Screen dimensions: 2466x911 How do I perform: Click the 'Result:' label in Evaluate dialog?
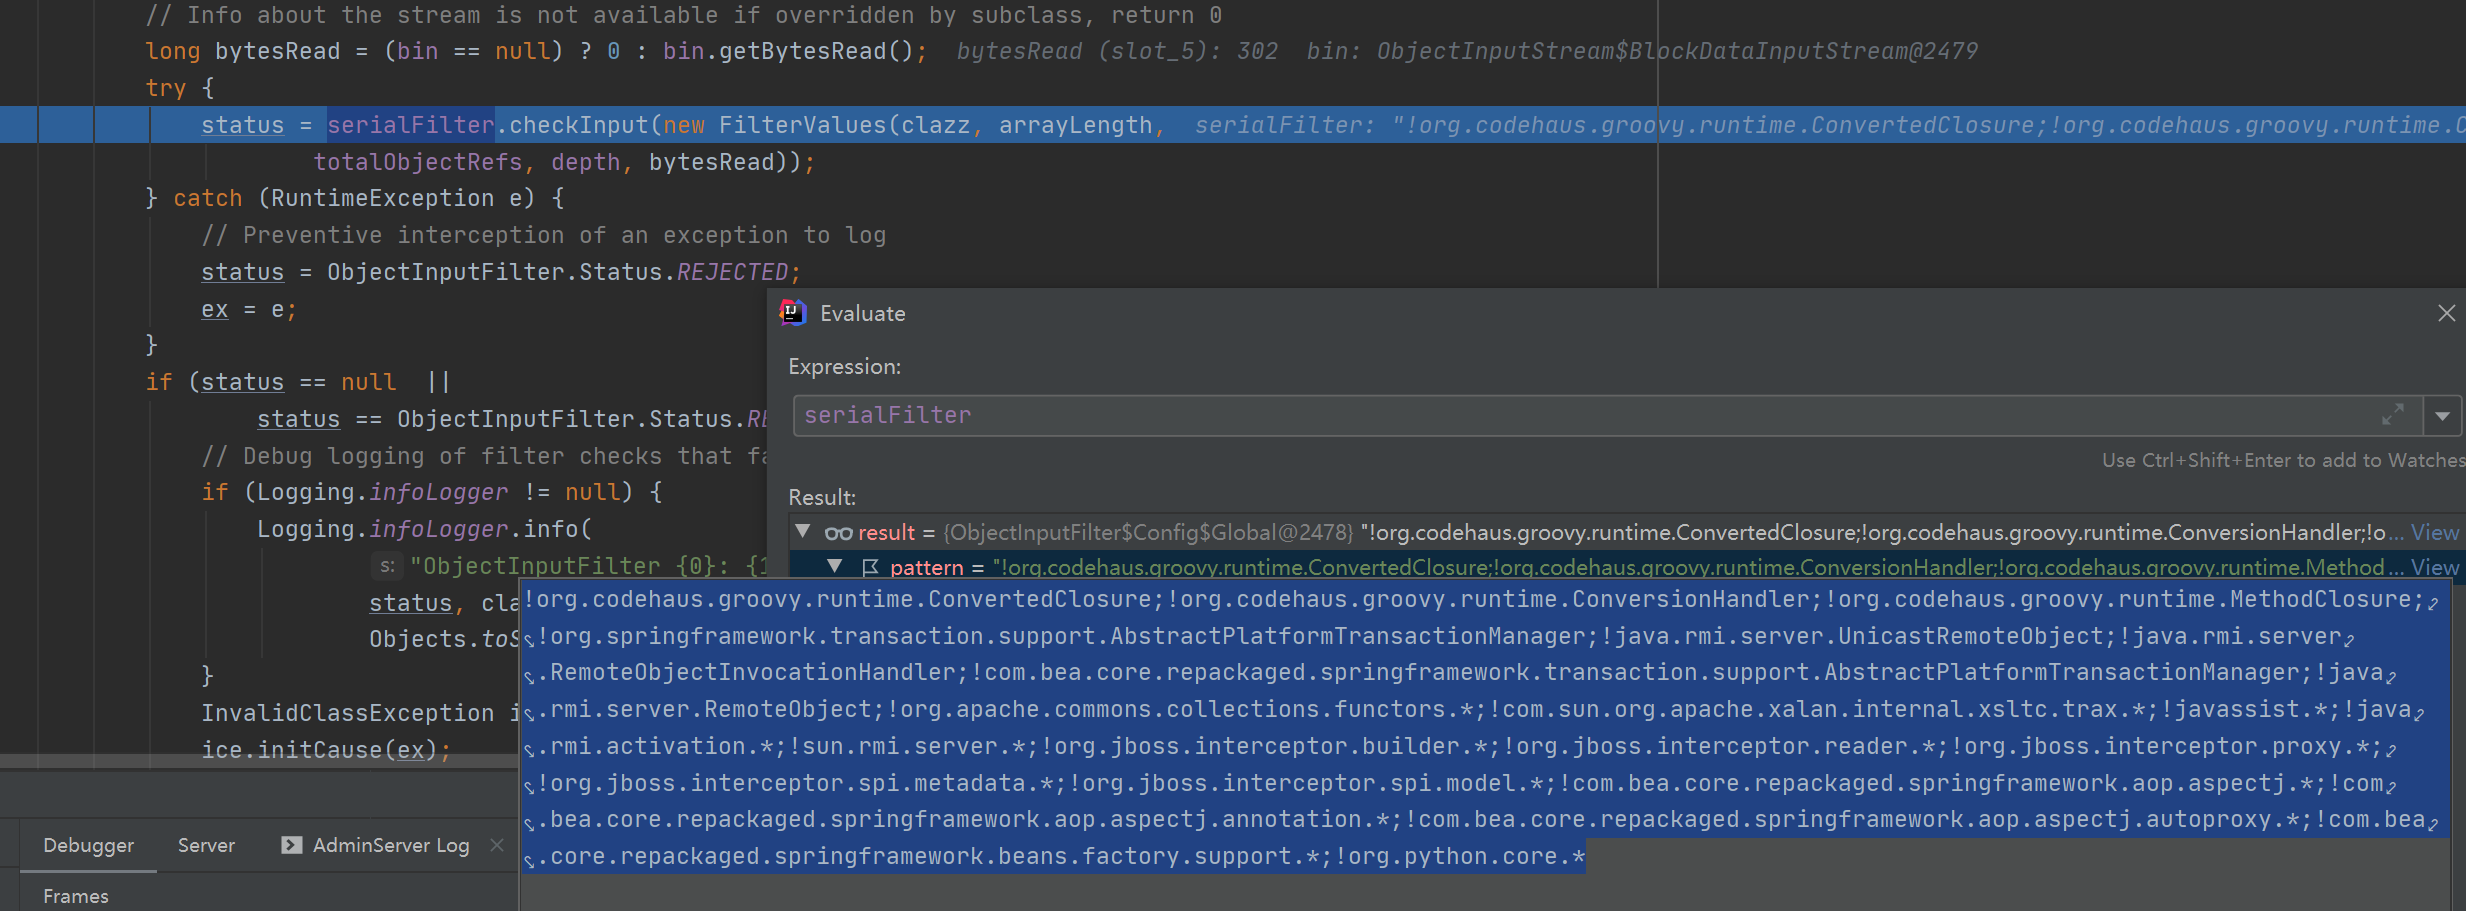822,497
